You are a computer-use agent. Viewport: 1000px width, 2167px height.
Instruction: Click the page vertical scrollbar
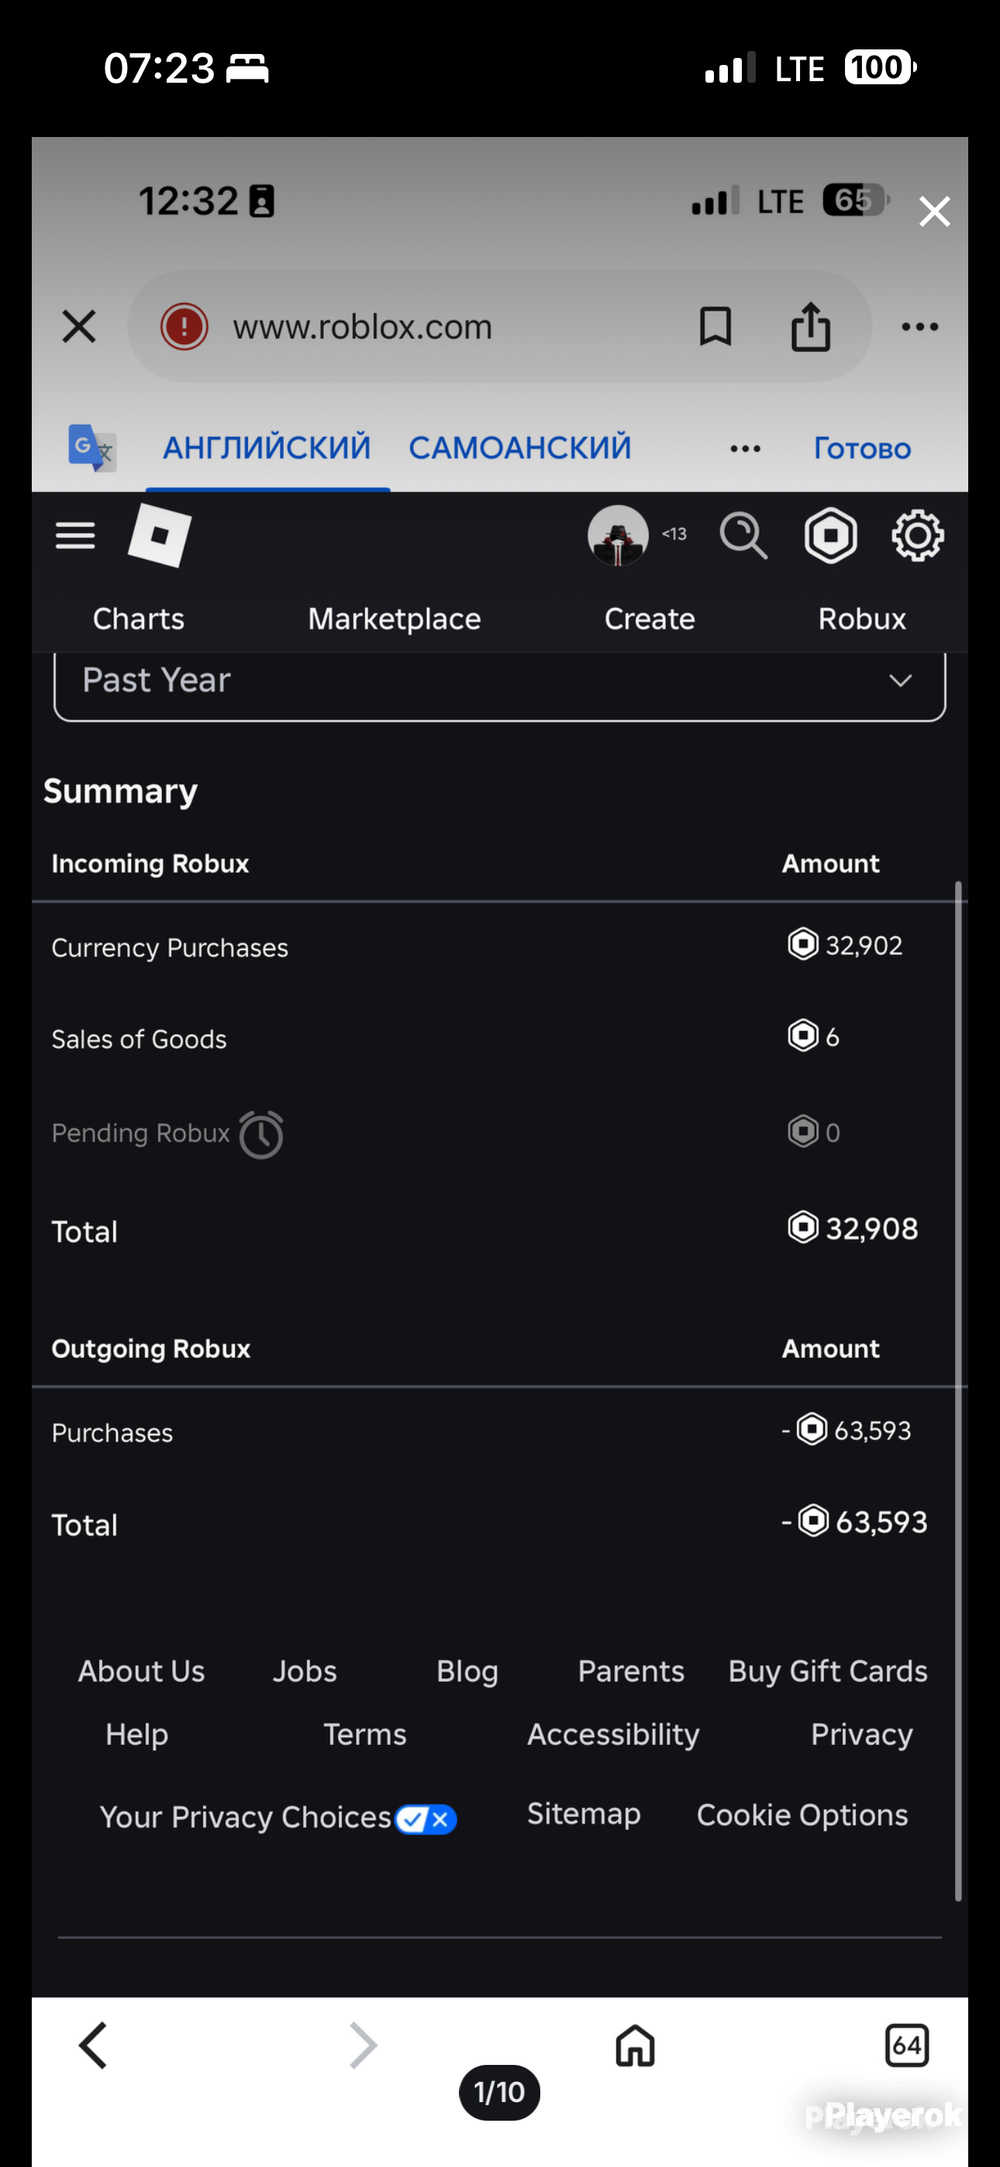pos(958,1390)
